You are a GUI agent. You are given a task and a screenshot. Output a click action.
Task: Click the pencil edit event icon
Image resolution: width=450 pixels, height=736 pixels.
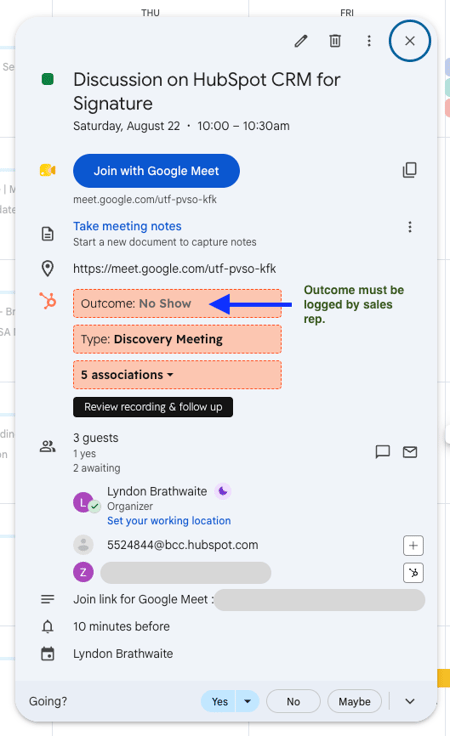tap(301, 41)
